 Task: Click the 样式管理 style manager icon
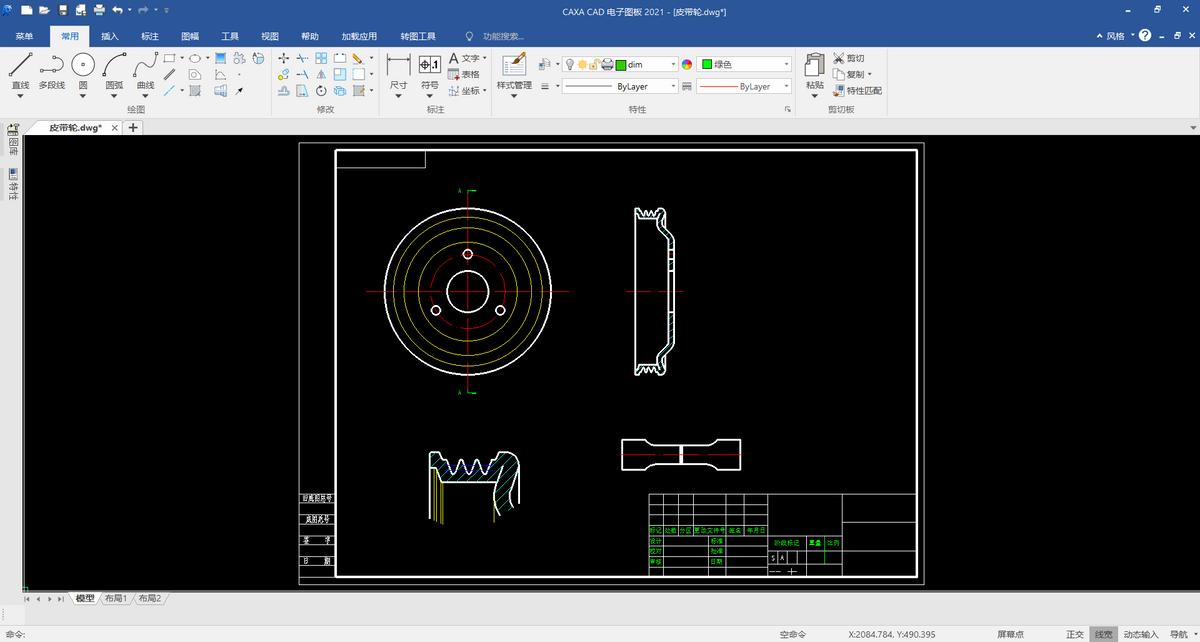coord(514,66)
